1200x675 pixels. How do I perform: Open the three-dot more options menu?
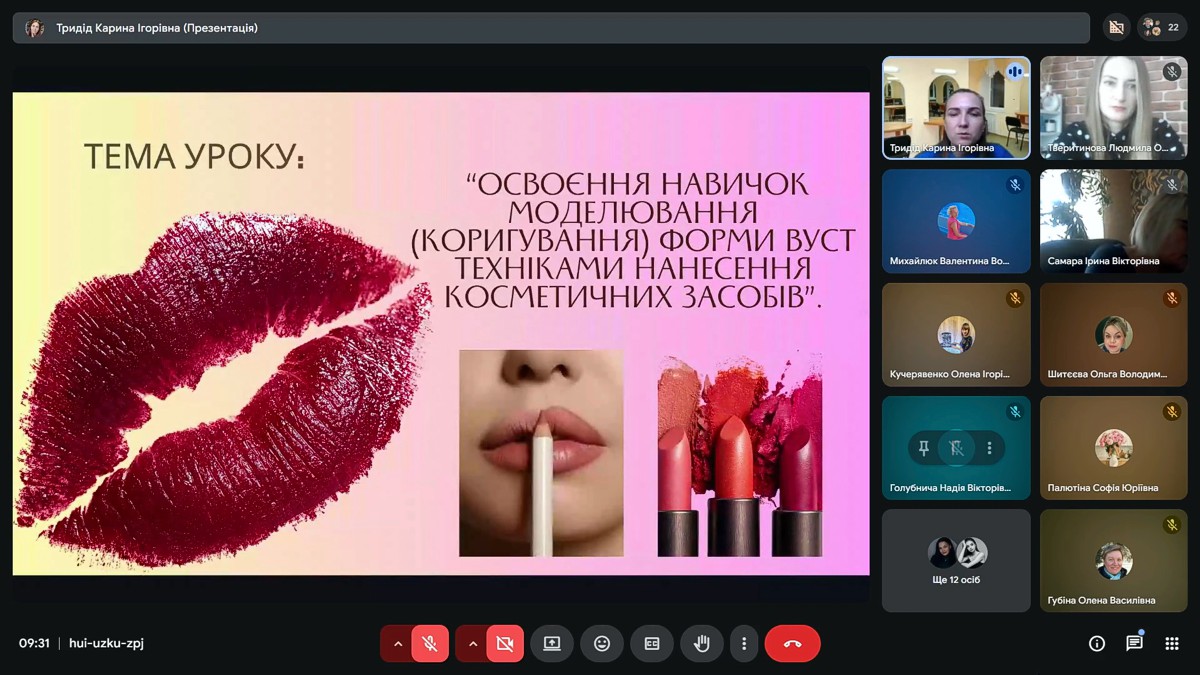(743, 644)
